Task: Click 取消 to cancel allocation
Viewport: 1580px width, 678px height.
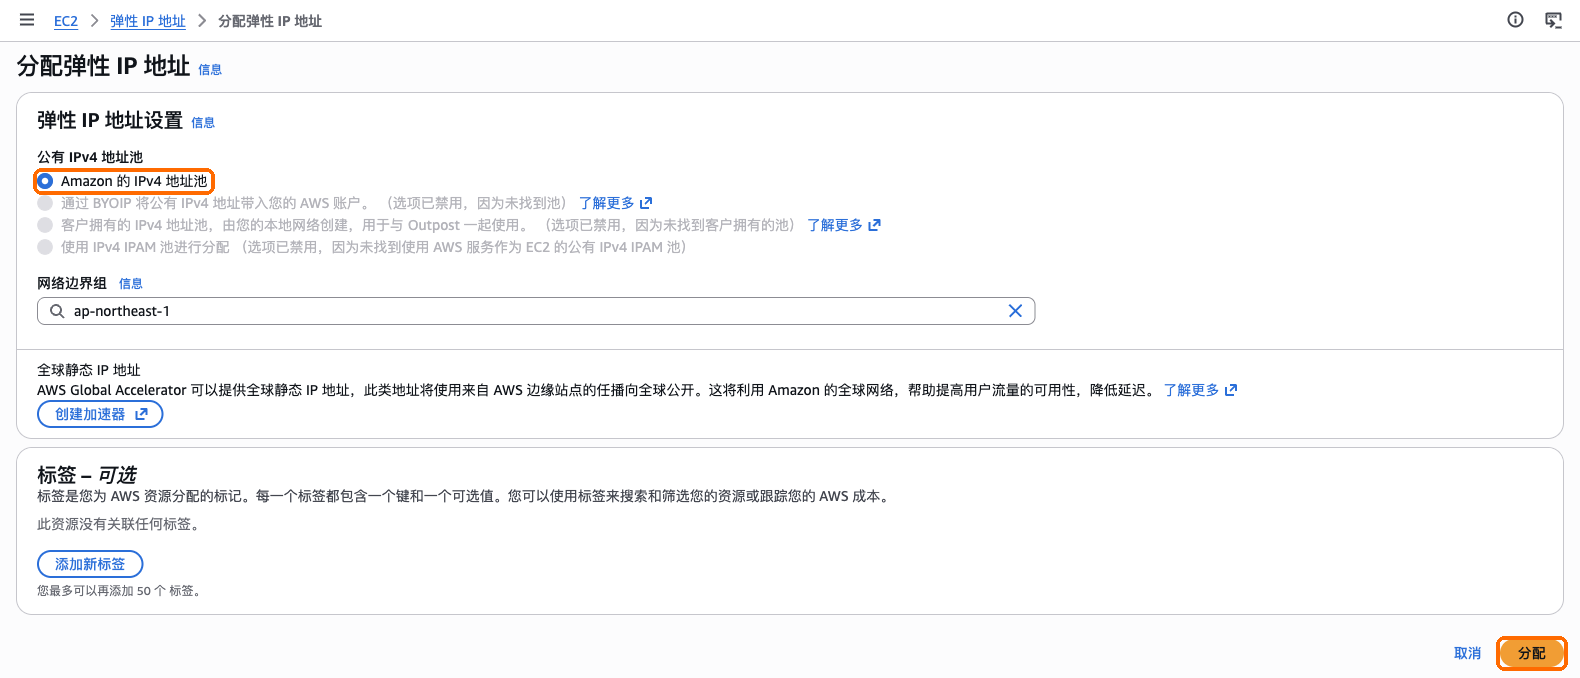Action: 1467,653
